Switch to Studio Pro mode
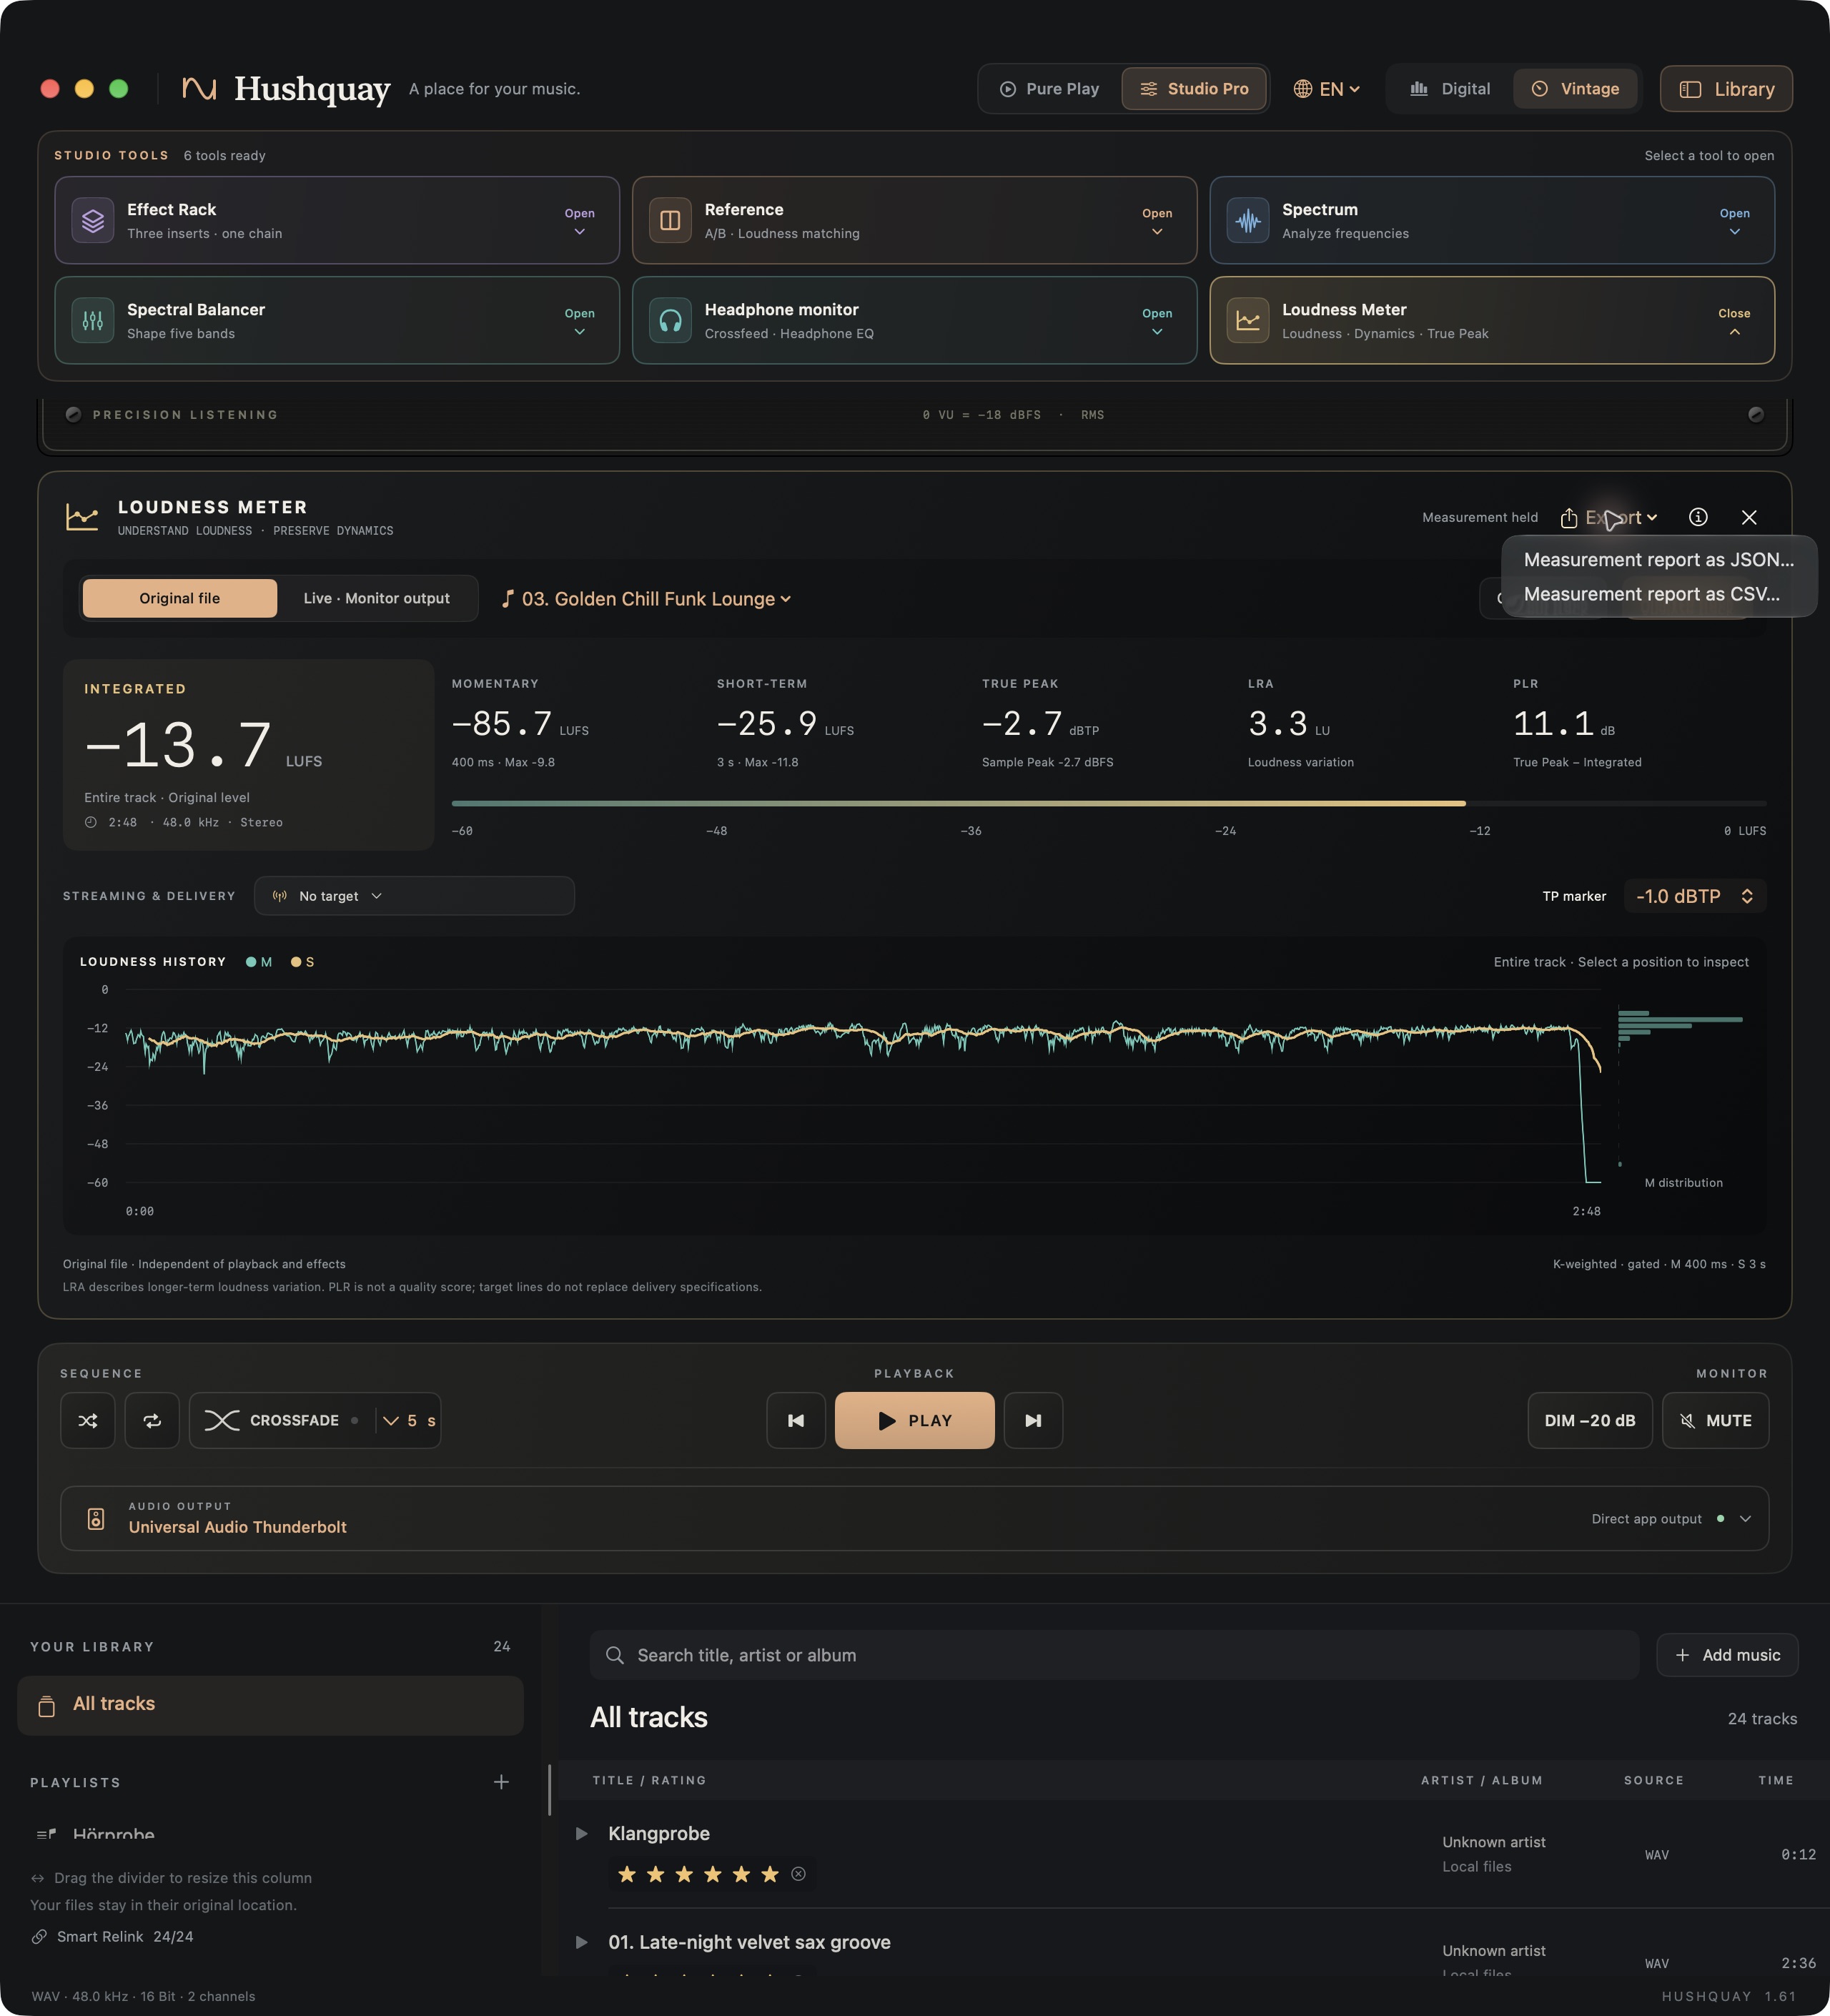 1194,89
